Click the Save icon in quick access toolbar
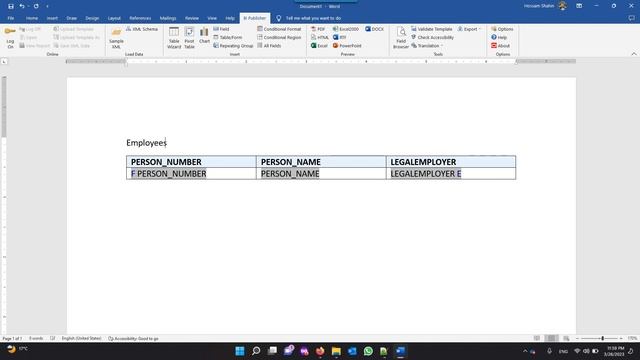Screen dimensions: 640x360 tap(11, 6)
